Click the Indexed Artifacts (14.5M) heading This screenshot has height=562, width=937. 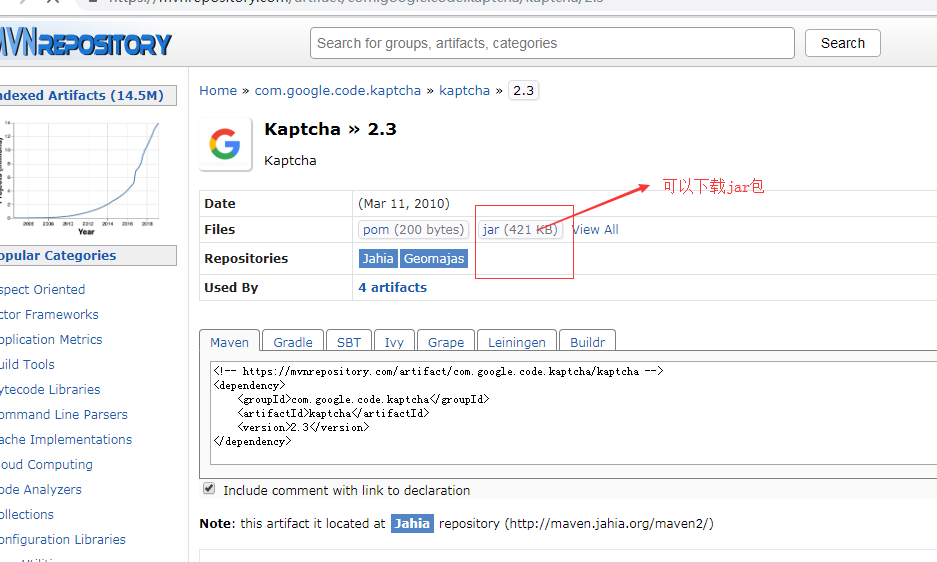[82, 96]
